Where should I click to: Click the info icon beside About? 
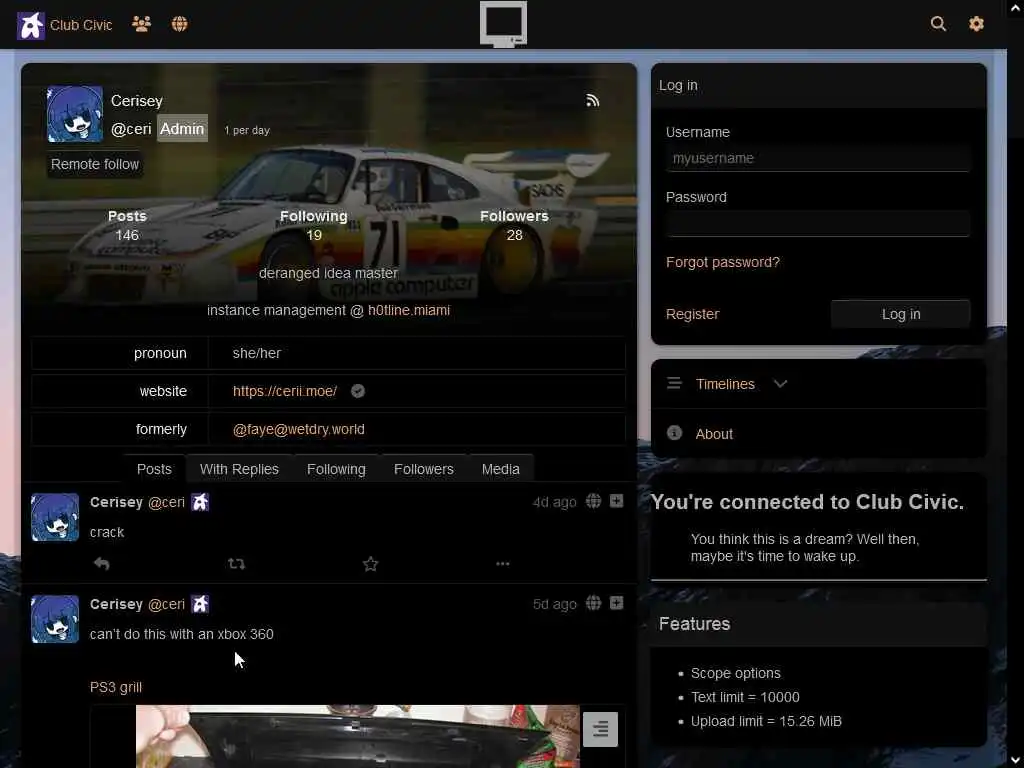point(674,433)
